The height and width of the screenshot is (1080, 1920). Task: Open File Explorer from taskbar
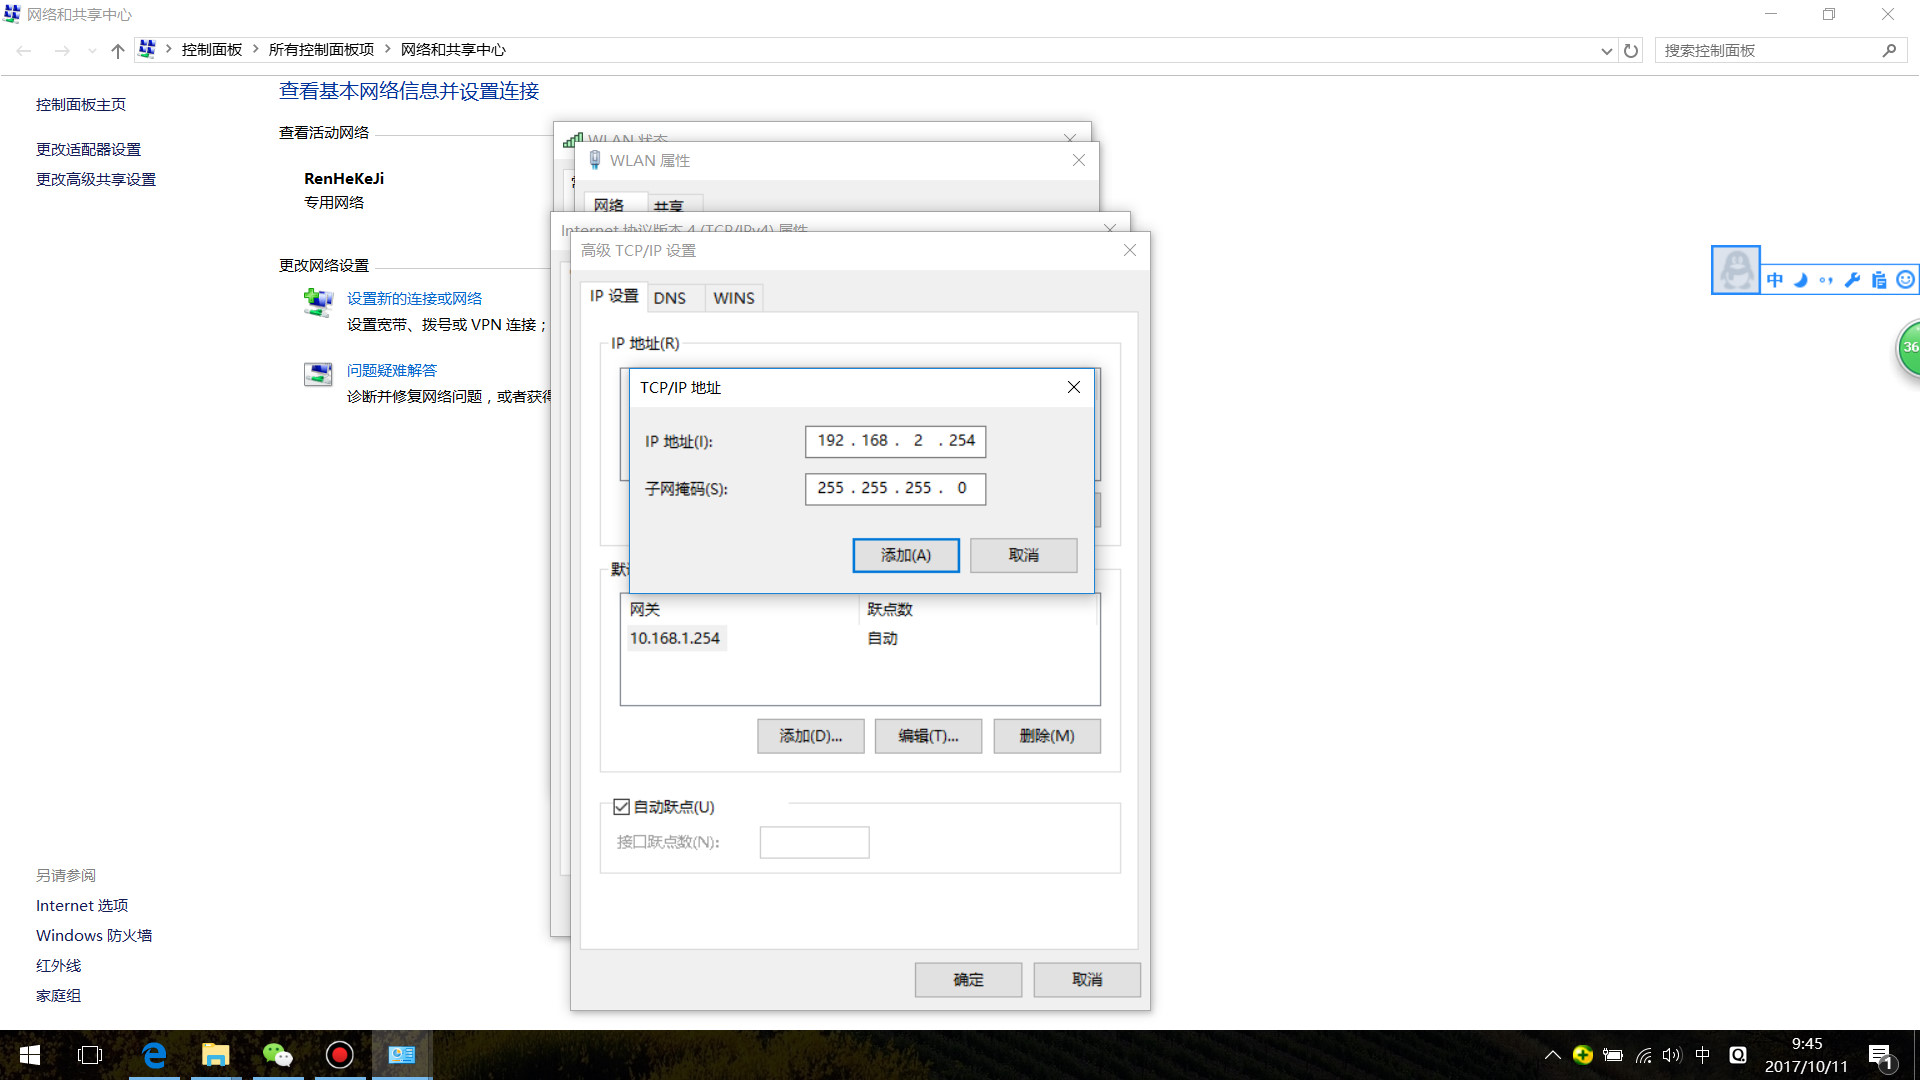(216, 1055)
